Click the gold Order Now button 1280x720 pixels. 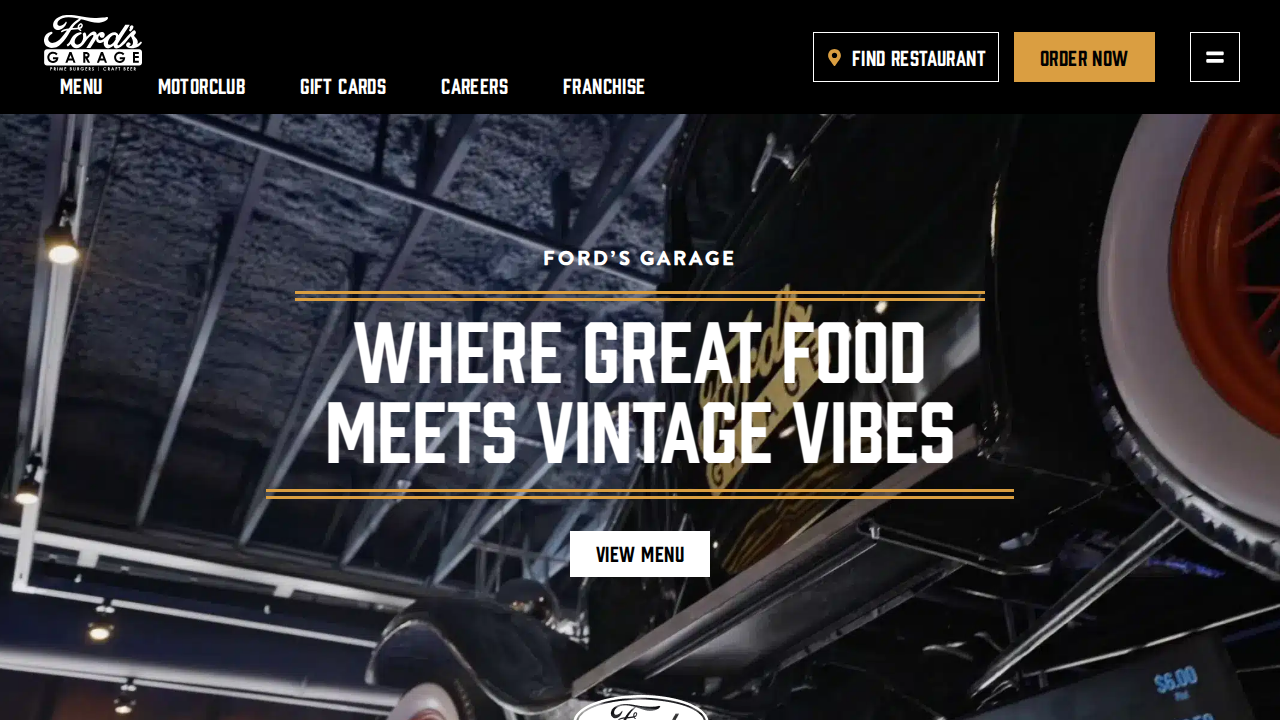point(1084,57)
